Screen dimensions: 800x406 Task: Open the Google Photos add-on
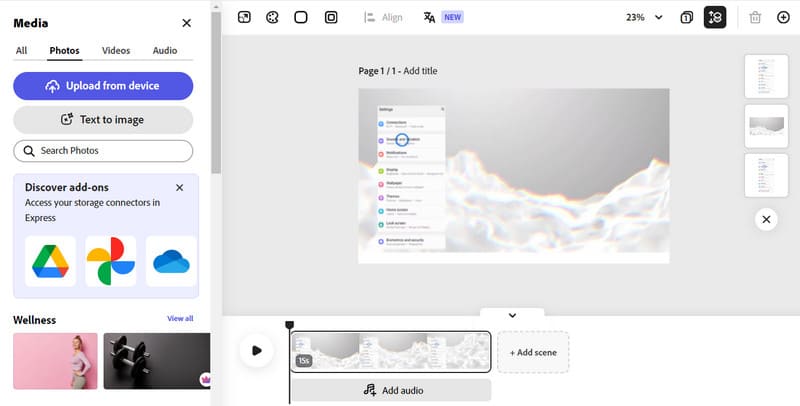click(110, 261)
